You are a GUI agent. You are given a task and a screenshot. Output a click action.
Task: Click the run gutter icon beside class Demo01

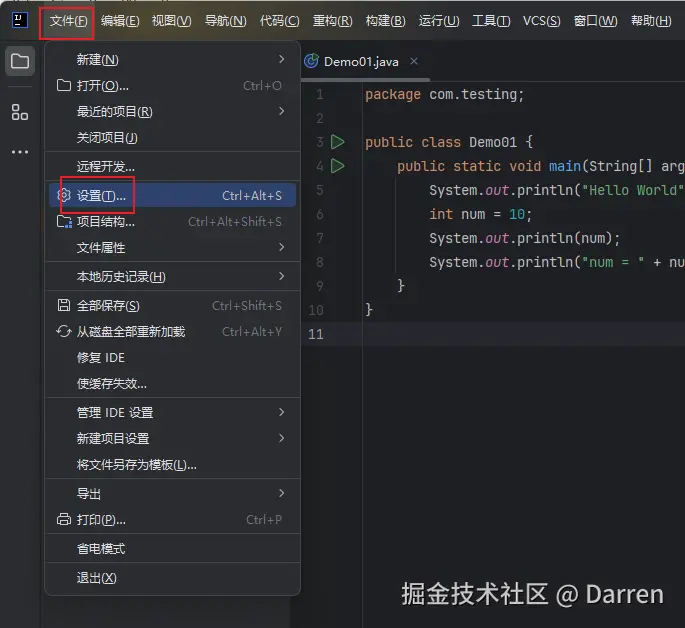[337, 142]
